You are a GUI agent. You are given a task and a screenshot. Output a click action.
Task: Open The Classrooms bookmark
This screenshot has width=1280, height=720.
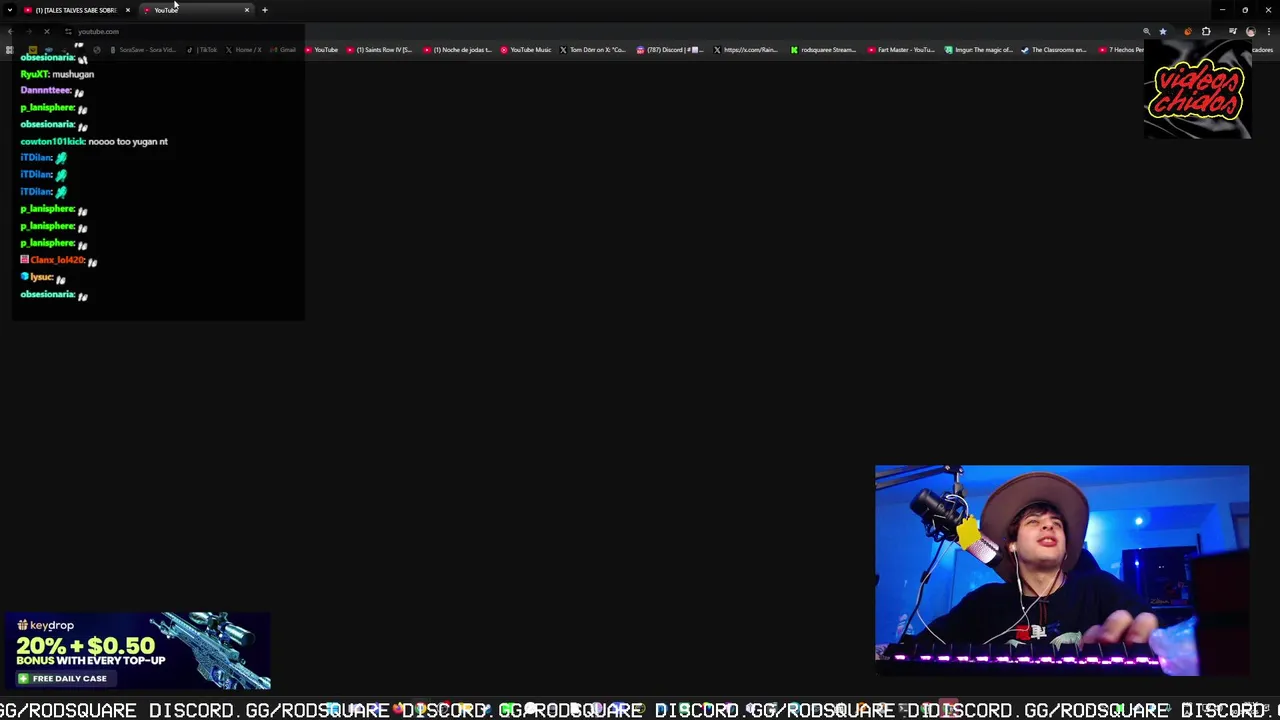pyautogui.click(x=1054, y=50)
